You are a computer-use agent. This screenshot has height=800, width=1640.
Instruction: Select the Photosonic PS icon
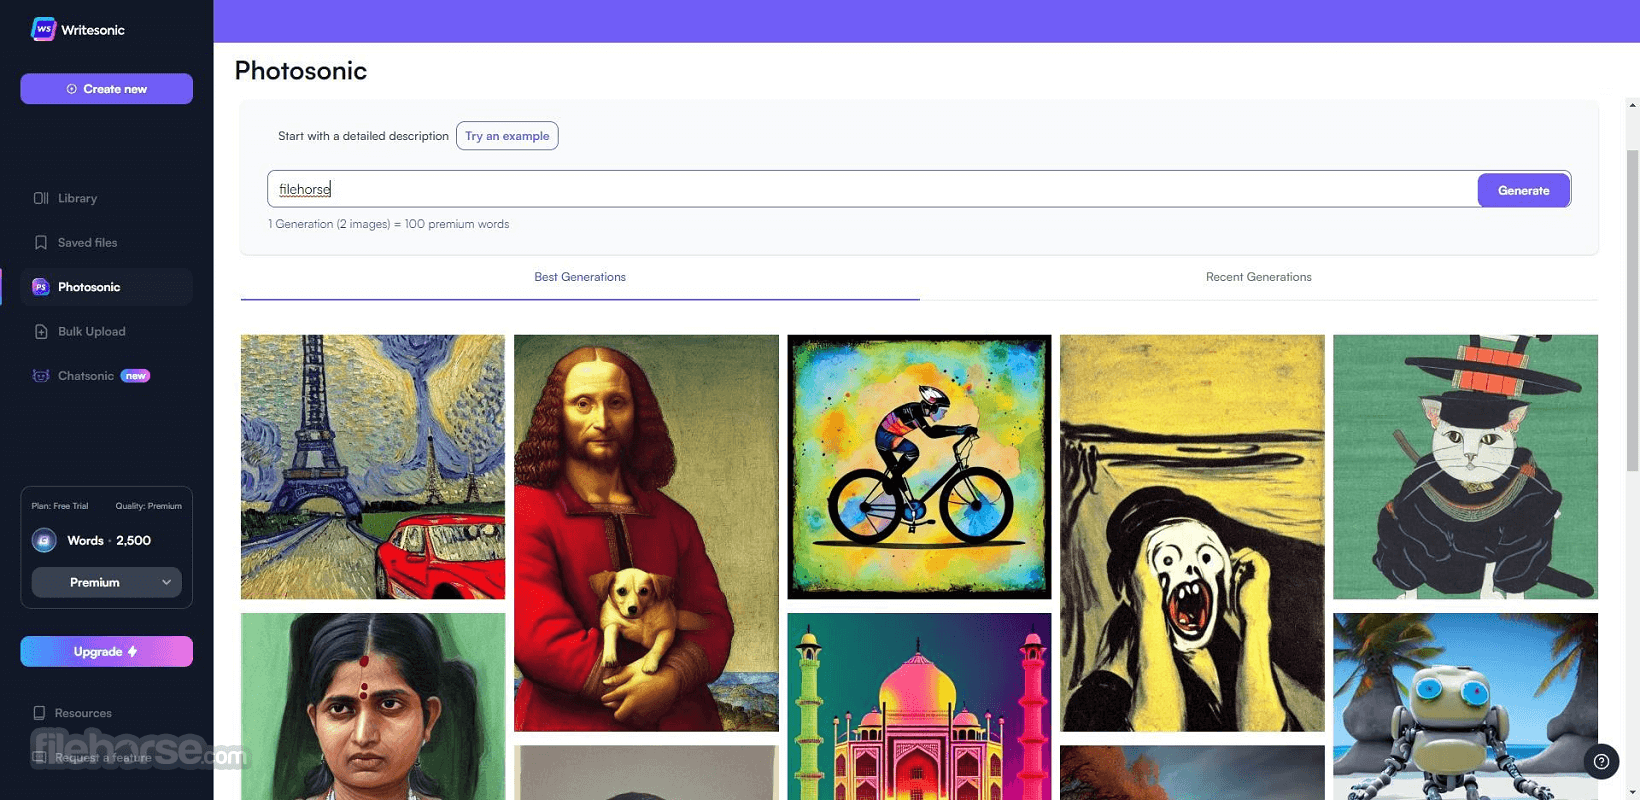(x=41, y=287)
